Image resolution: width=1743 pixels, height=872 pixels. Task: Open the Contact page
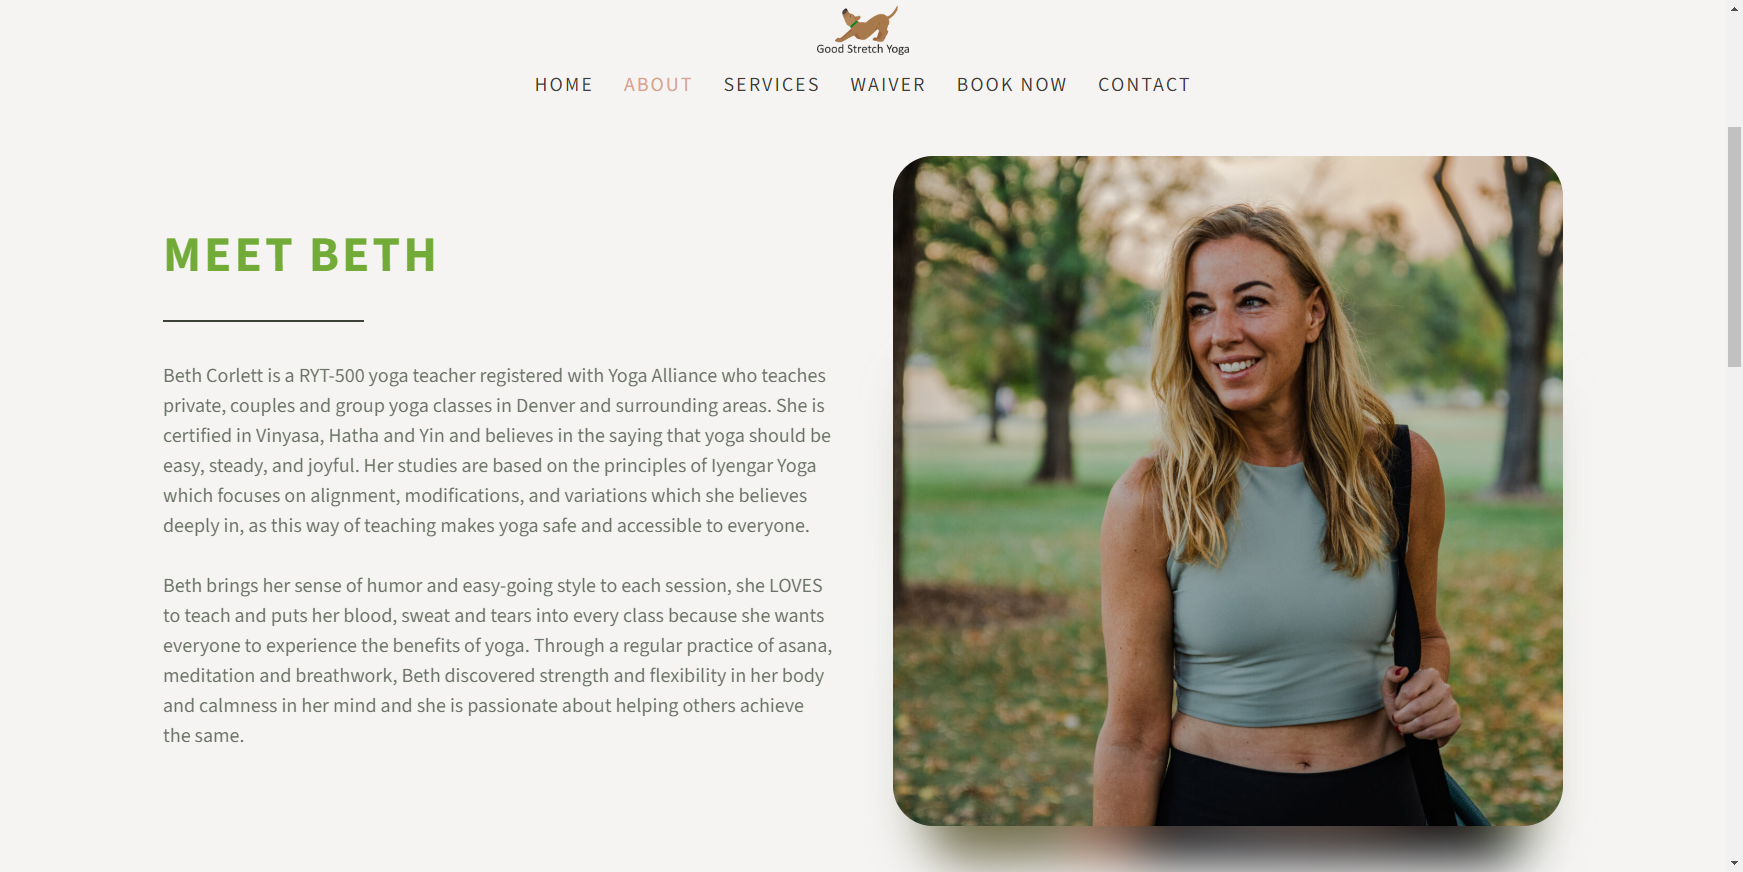[1144, 85]
